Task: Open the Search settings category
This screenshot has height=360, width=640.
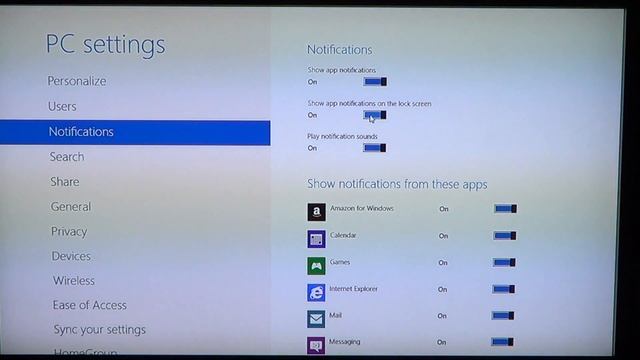Action: pos(67,157)
